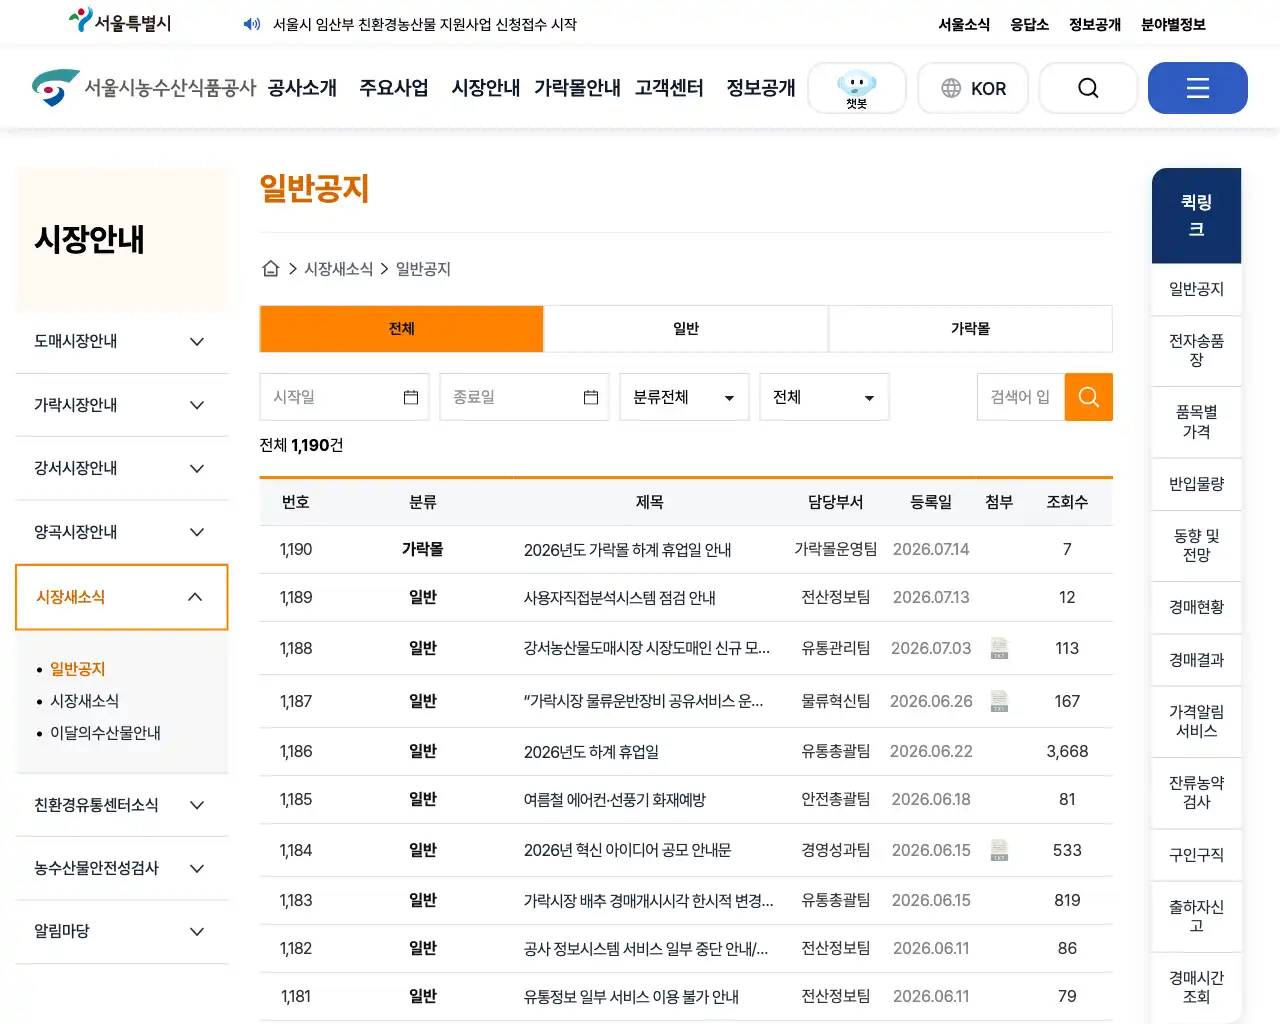Screen dimensions: 1280x1024
Task: Click the orange search button
Action: (x=1089, y=397)
